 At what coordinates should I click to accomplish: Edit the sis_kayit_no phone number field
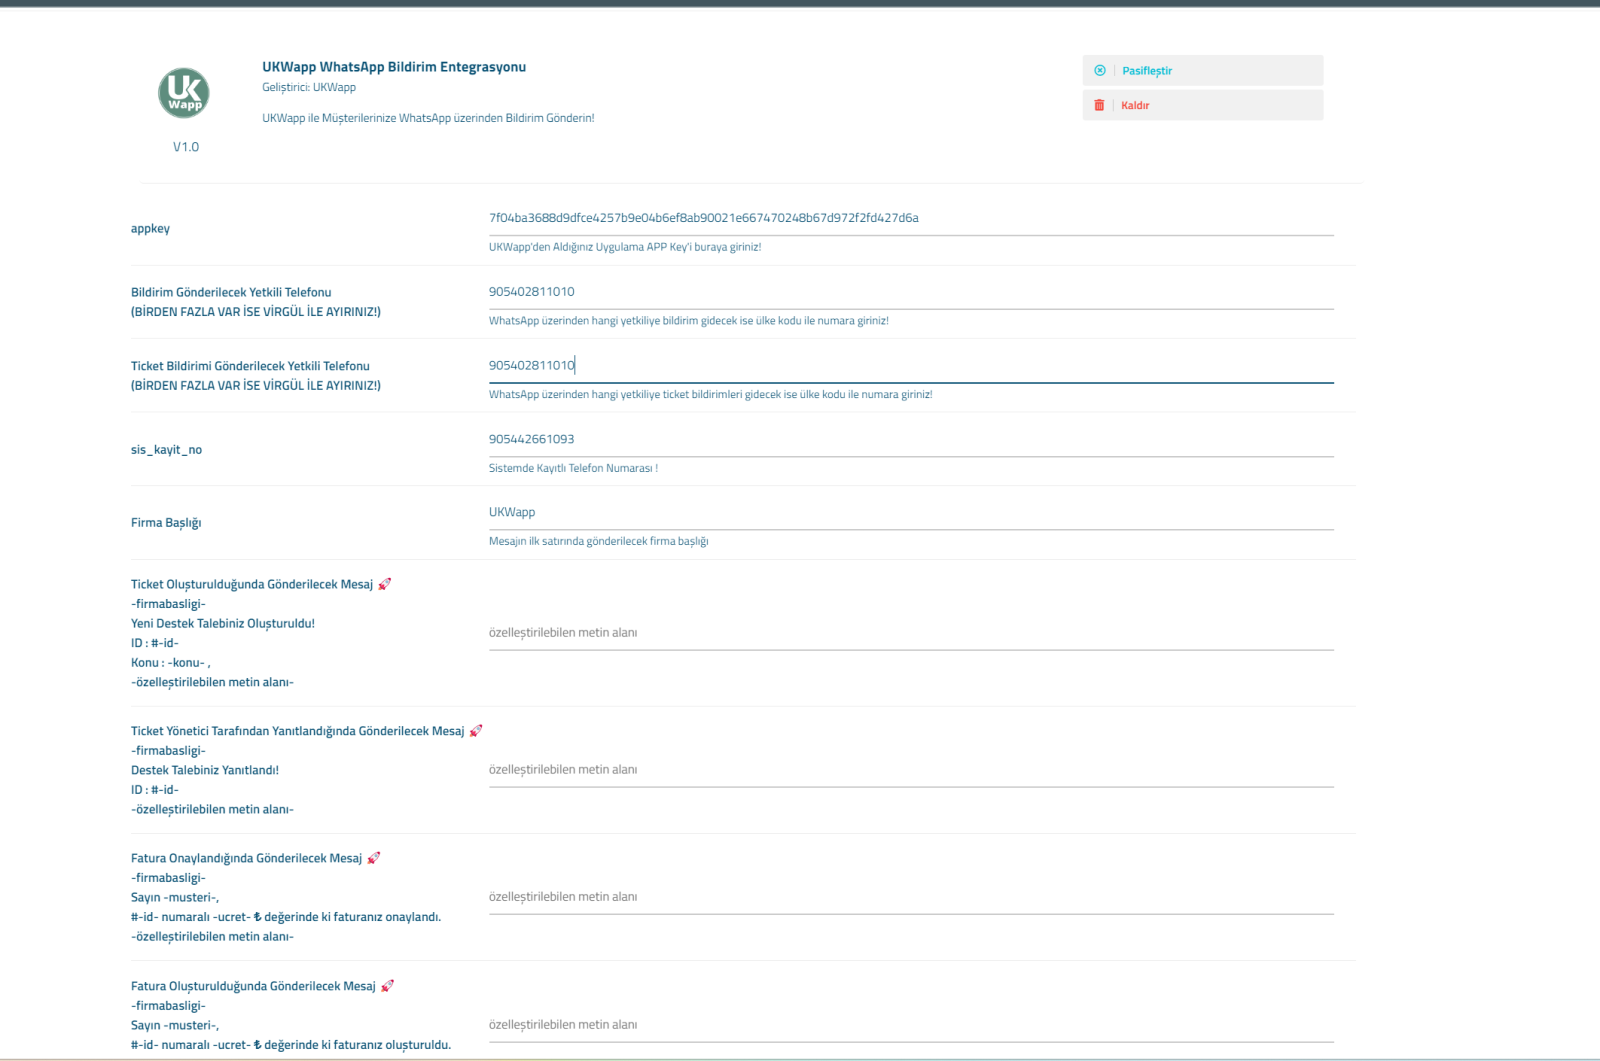tap(911, 439)
